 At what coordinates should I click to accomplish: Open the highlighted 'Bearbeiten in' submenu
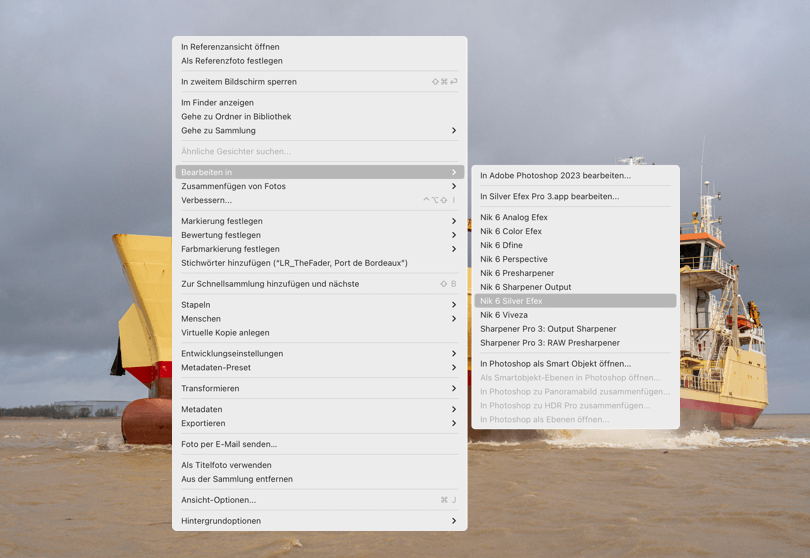[319, 172]
